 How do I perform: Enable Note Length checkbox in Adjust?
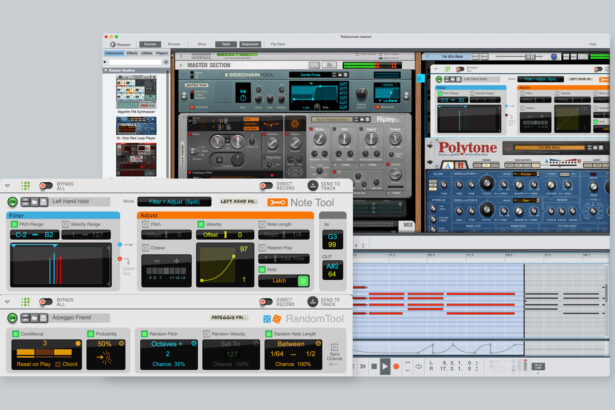(x=262, y=224)
